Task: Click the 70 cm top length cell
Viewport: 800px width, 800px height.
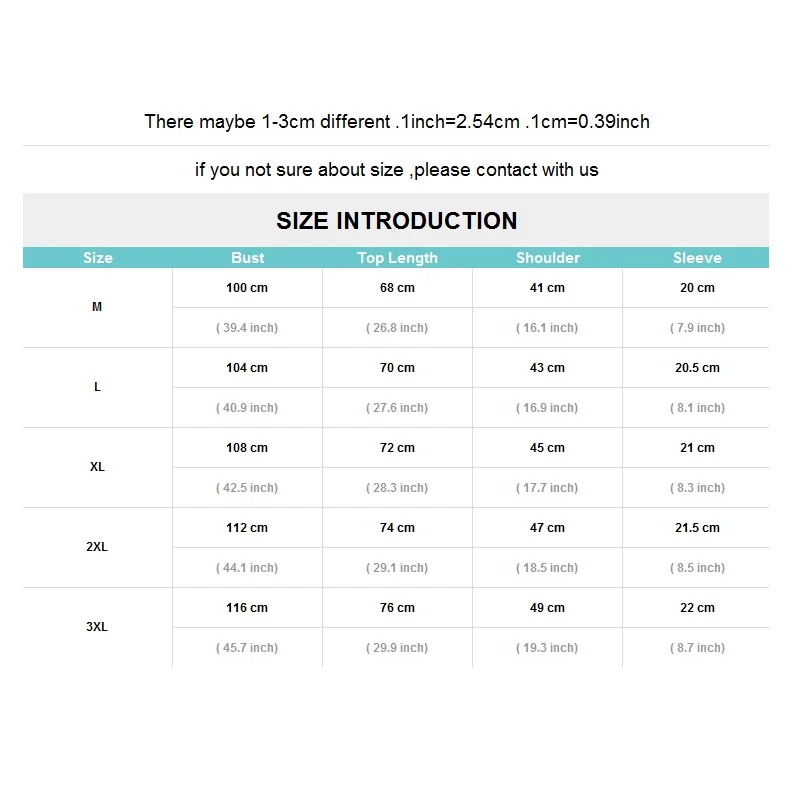Action: [397, 368]
